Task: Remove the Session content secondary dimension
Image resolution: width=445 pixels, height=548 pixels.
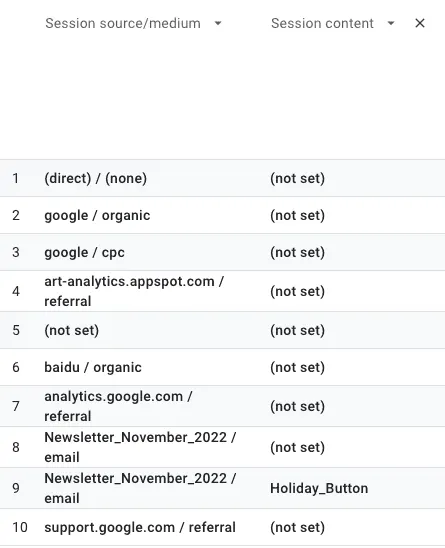Action: [x=420, y=23]
